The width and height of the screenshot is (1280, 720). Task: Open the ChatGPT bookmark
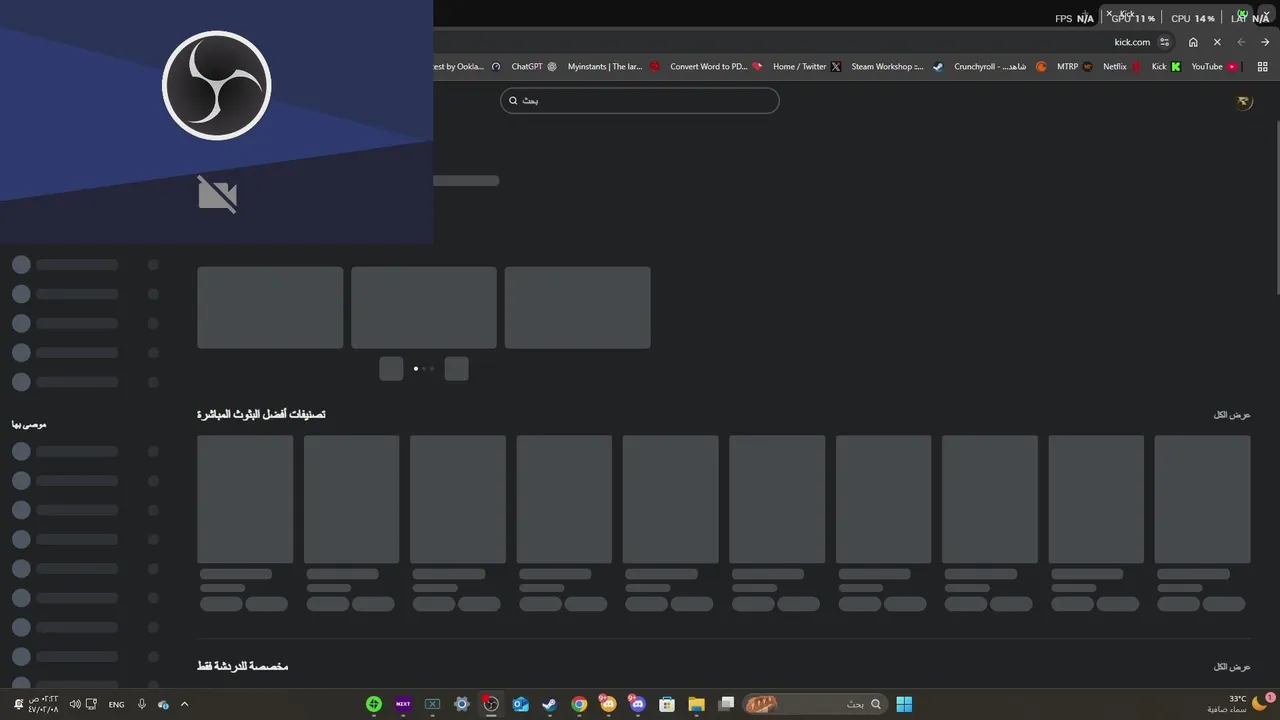pyautogui.click(x=534, y=67)
